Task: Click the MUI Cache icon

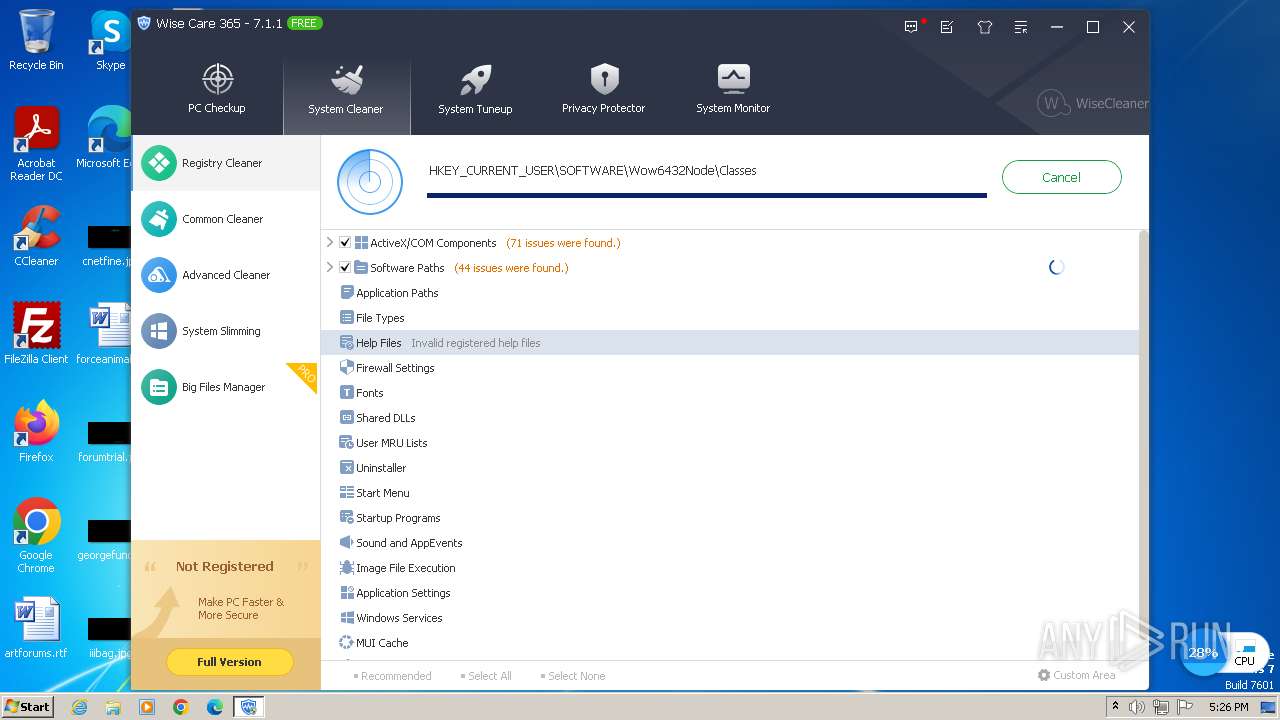Action: pos(347,642)
